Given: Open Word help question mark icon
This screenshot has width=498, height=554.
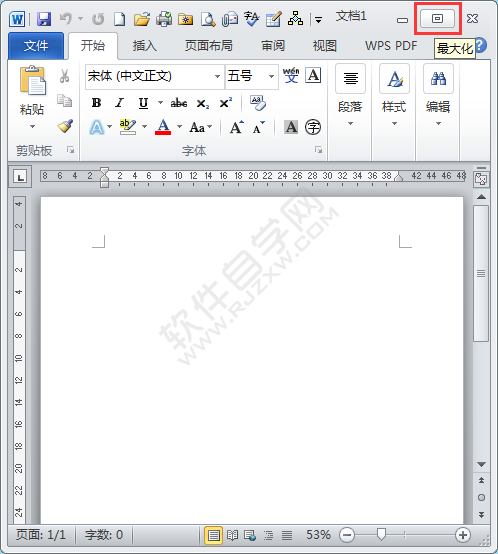Looking at the screenshot, I should click(x=481, y=45).
